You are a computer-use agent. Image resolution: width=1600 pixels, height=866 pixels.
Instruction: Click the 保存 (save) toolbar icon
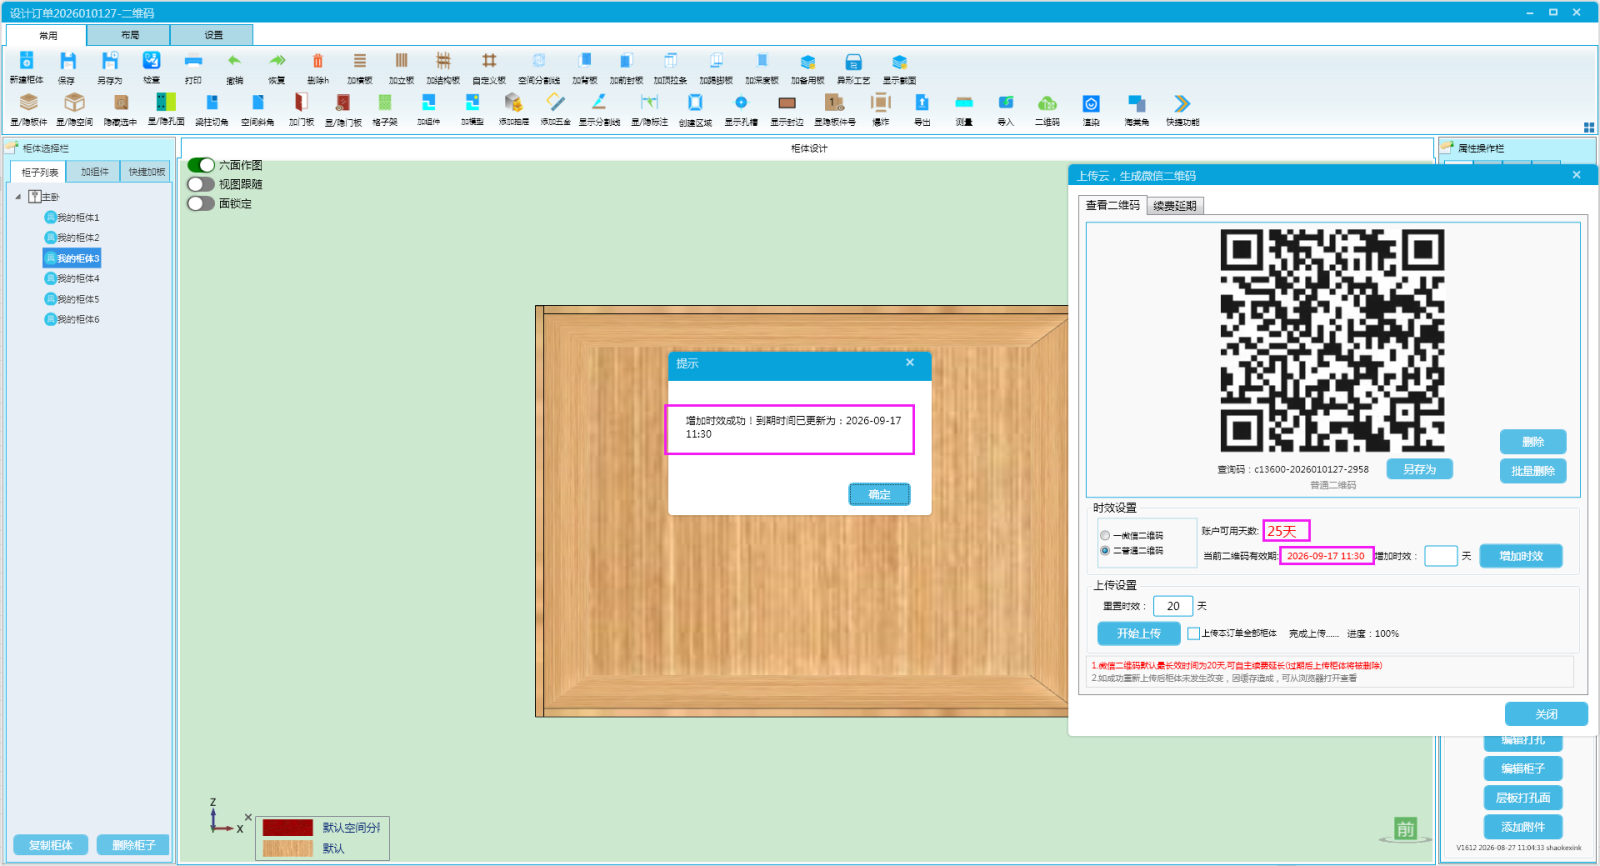pyautogui.click(x=67, y=61)
